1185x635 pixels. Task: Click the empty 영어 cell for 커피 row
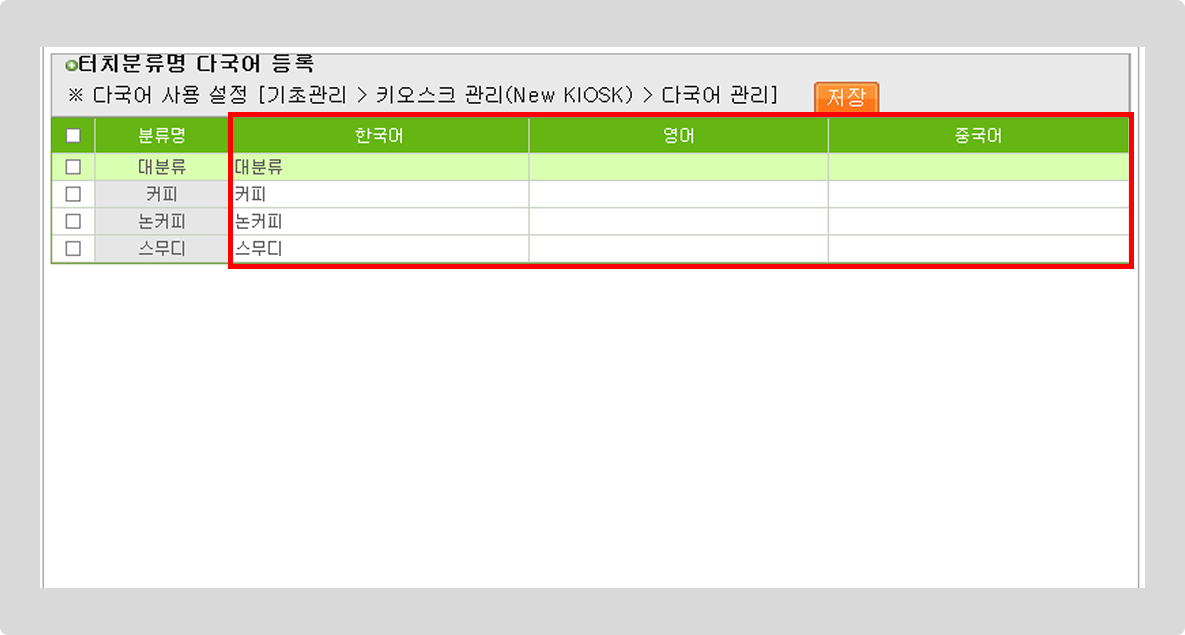[678, 194]
